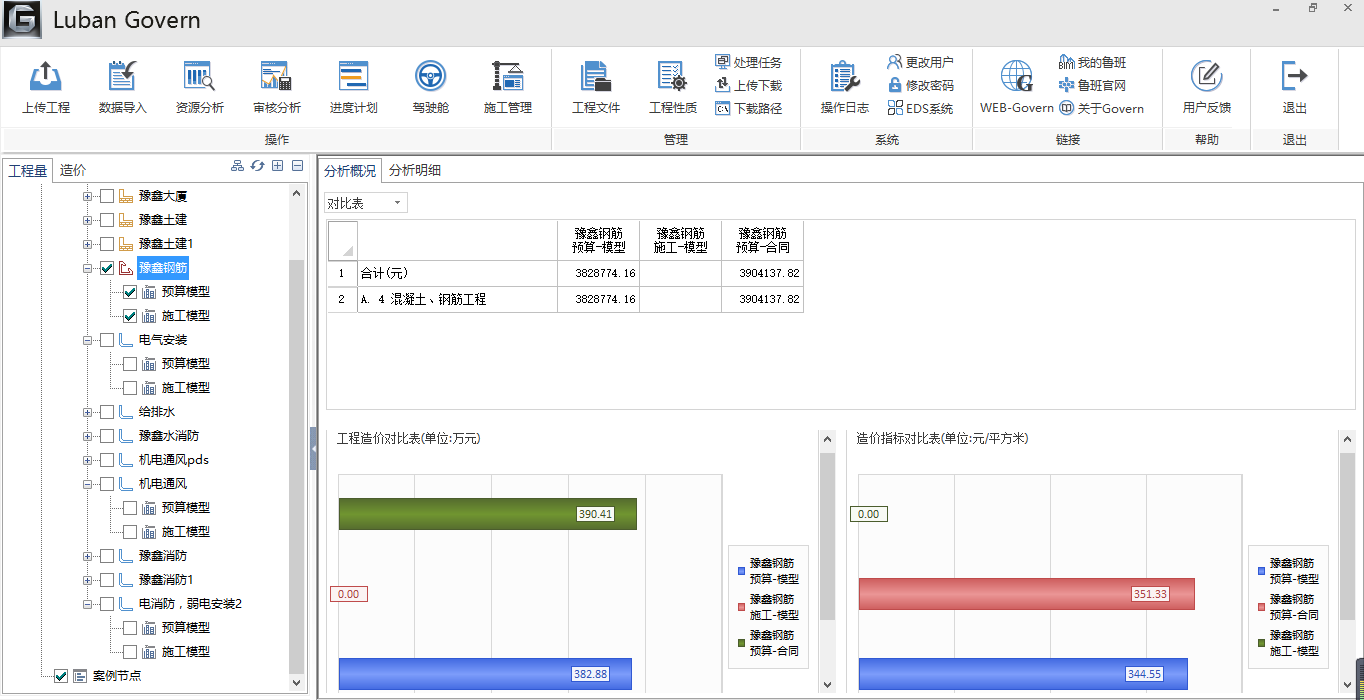Collapse all tree nodes with minus button
The height and width of the screenshot is (700, 1364).
click(x=297, y=166)
